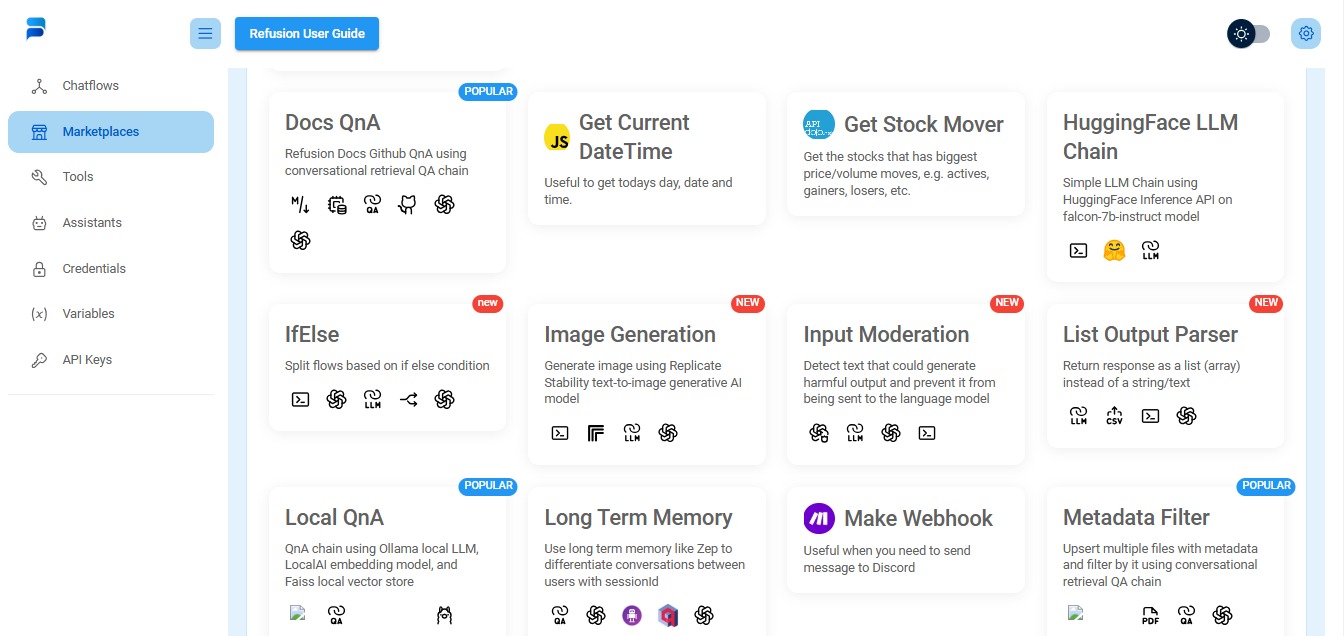
Task: Switch the dark mode toggle
Action: 1249,34
